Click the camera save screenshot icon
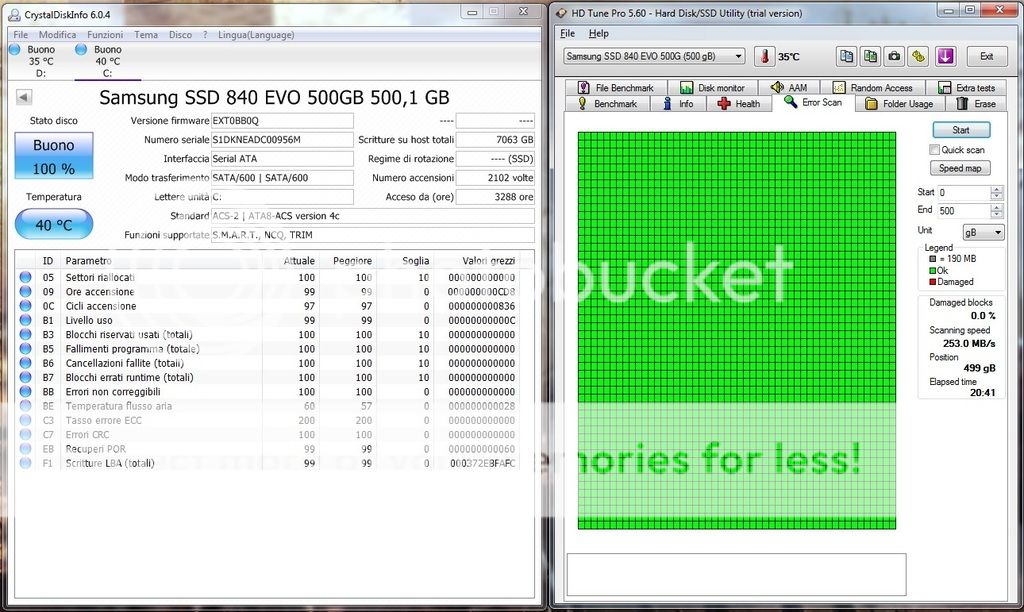This screenshot has height=612, width=1024. point(894,56)
